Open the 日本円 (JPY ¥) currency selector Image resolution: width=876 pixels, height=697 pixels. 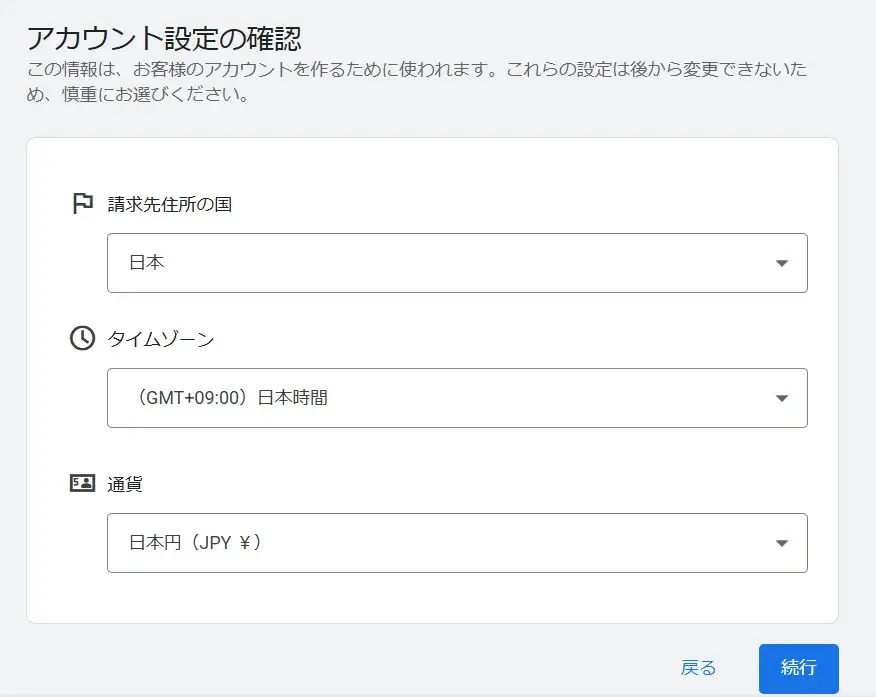pos(457,543)
